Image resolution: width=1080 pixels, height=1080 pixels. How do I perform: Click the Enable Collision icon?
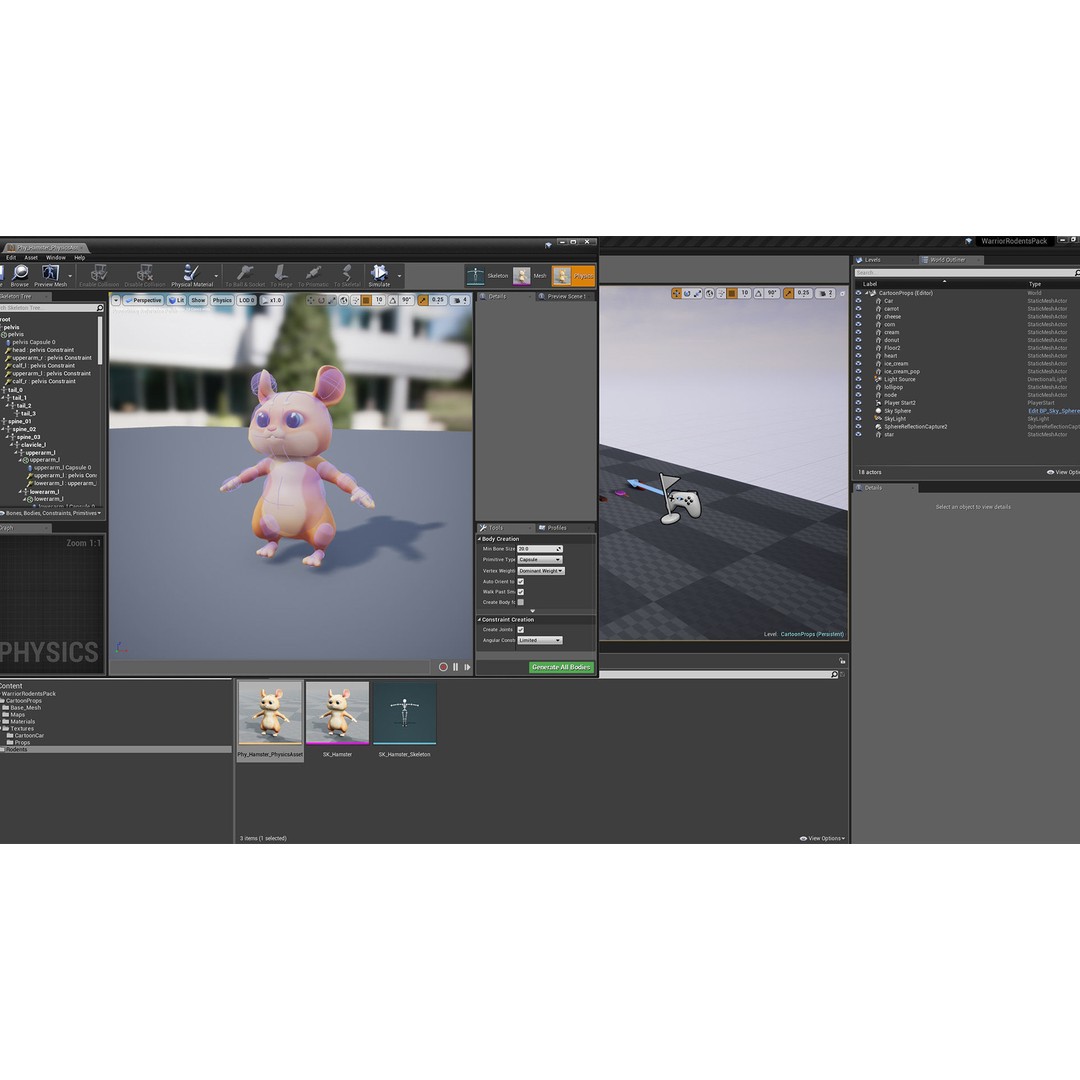click(98, 276)
